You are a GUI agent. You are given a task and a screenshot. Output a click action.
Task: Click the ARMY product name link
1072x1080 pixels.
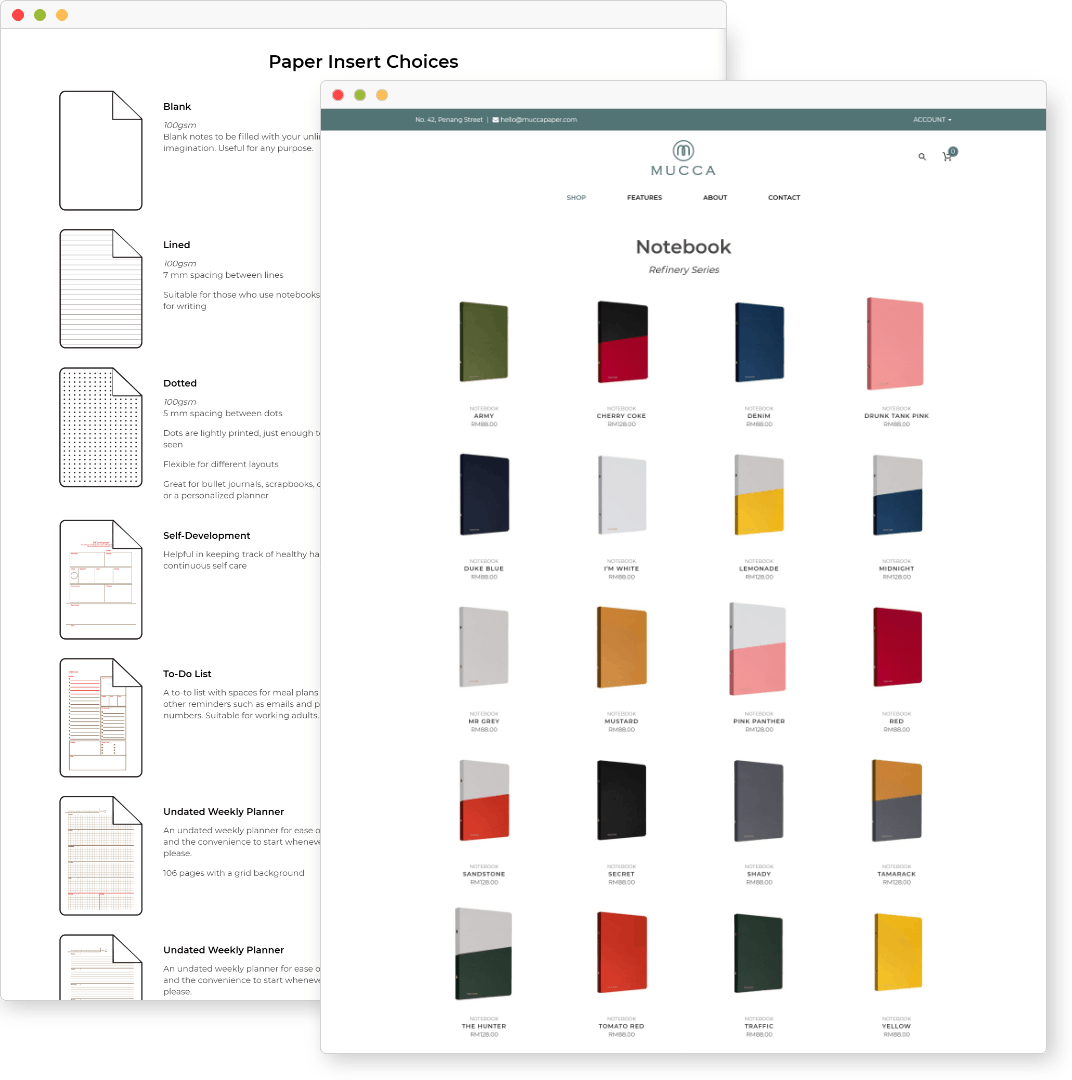click(x=484, y=416)
